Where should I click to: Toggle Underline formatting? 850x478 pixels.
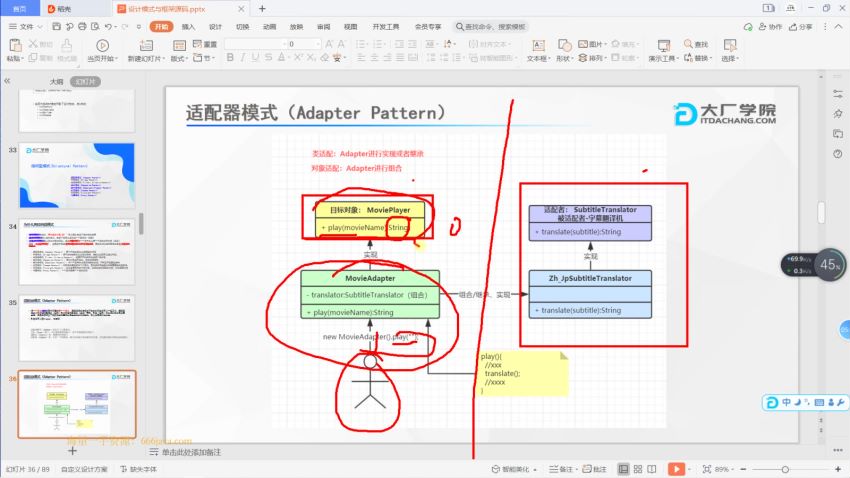(255, 57)
